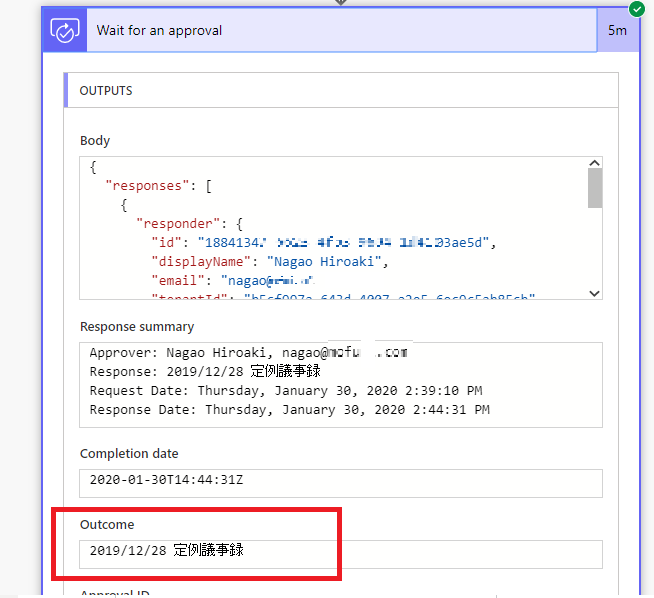The image size is (654, 598).
Task: Click the Body scrollbar thumb
Action: coord(595,188)
